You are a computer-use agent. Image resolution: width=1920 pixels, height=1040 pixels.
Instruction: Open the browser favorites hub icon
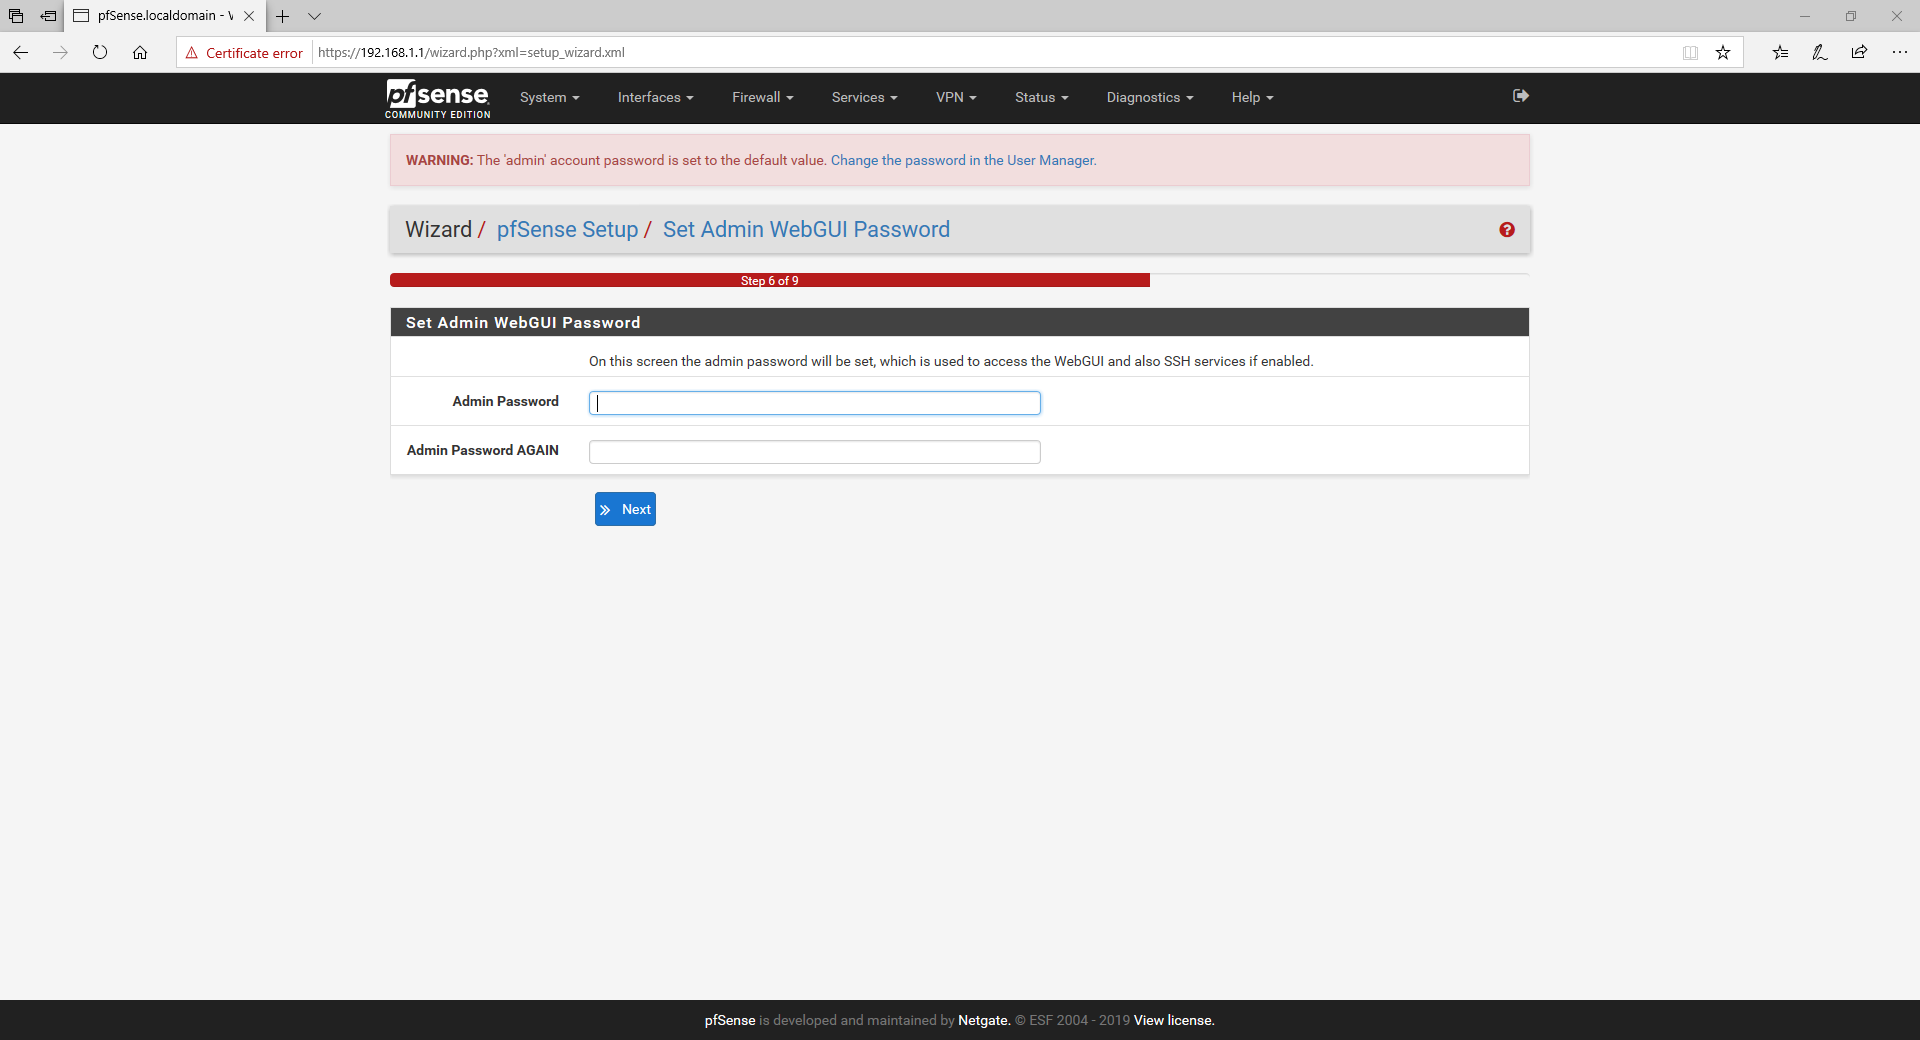[1780, 53]
